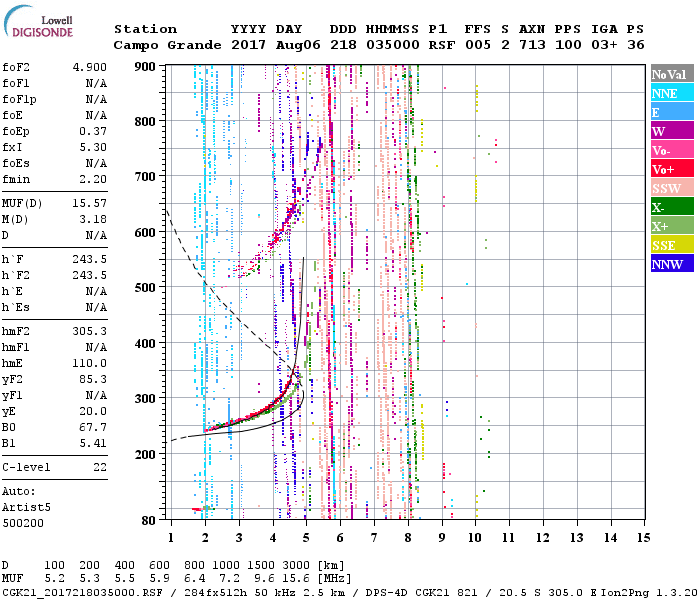
Task: Click the purple W legend swatch
Action: pyautogui.click(x=672, y=131)
